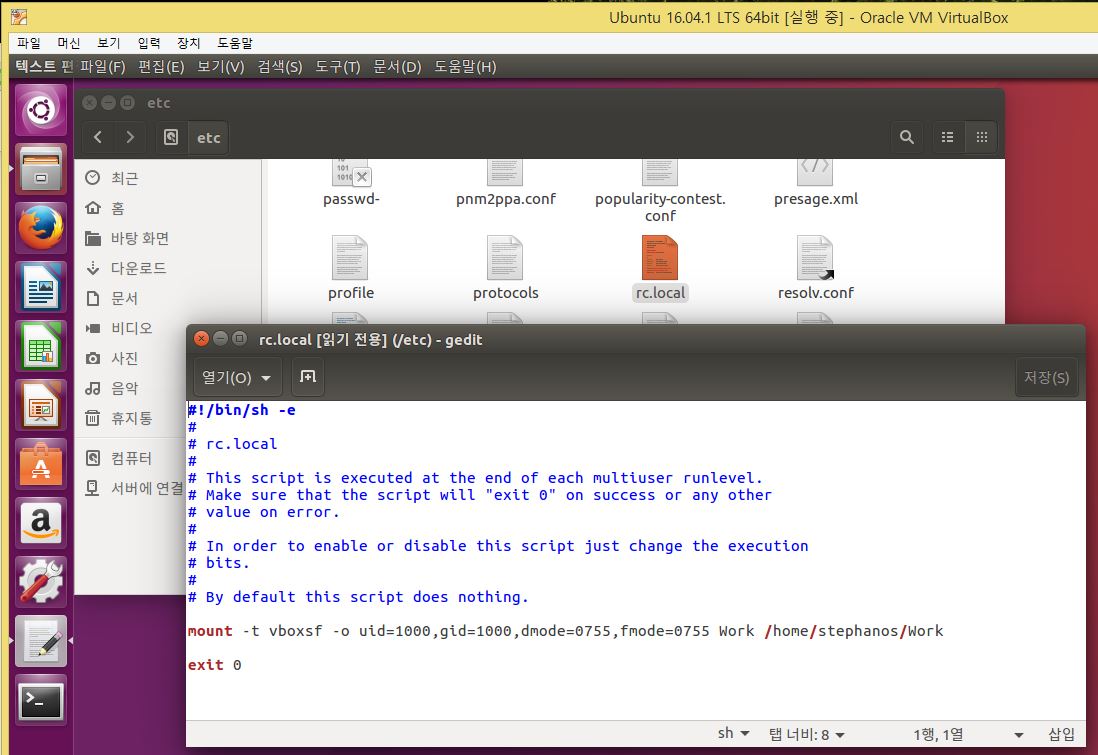Launch LibreOffice Calc from the dock
Viewport: 1098px width, 755px height.
(41, 347)
